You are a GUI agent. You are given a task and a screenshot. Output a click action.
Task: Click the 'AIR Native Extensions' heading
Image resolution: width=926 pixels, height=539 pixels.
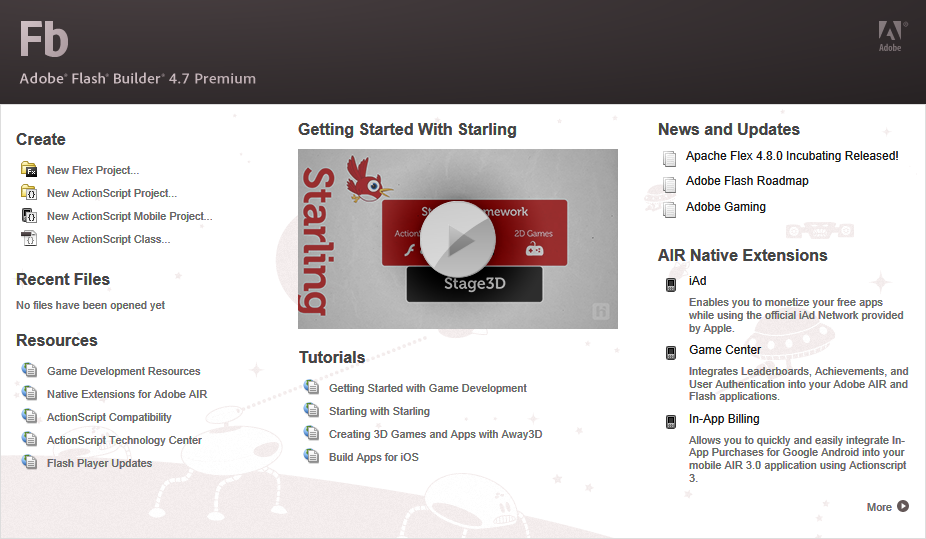742,255
